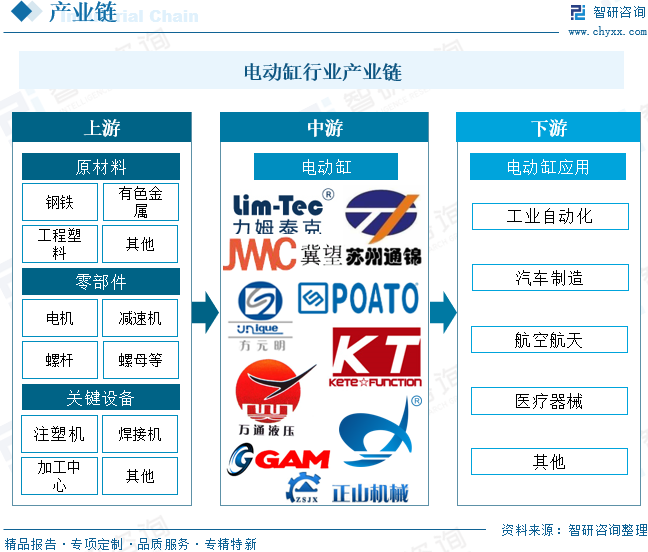Select the 工业自动化 box
The width and height of the screenshot is (648, 552).
[x=550, y=216]
